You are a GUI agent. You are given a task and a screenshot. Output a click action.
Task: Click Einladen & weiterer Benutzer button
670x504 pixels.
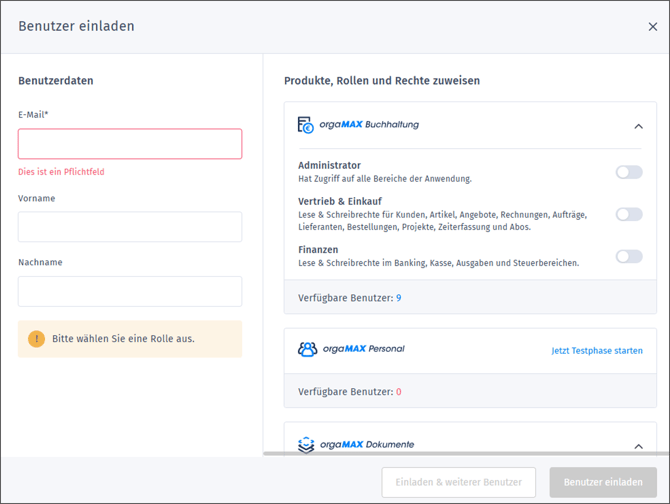[458, 482]
